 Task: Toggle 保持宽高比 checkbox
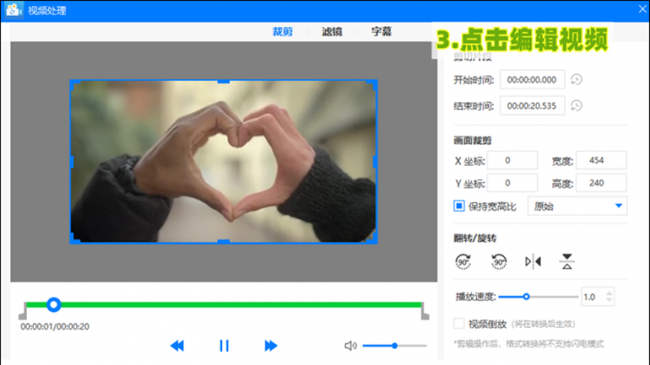click(459, 206)
